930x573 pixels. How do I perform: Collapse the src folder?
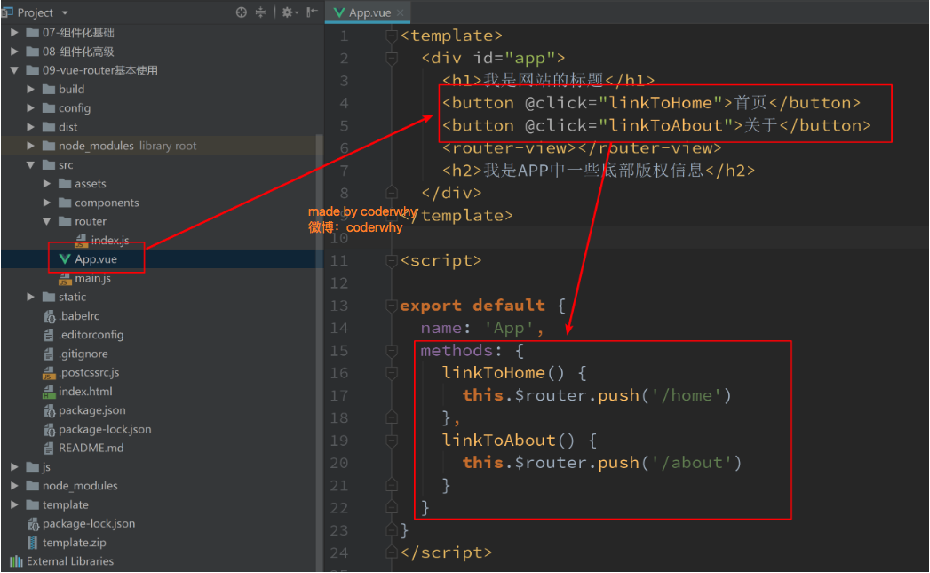pos(31,165)
